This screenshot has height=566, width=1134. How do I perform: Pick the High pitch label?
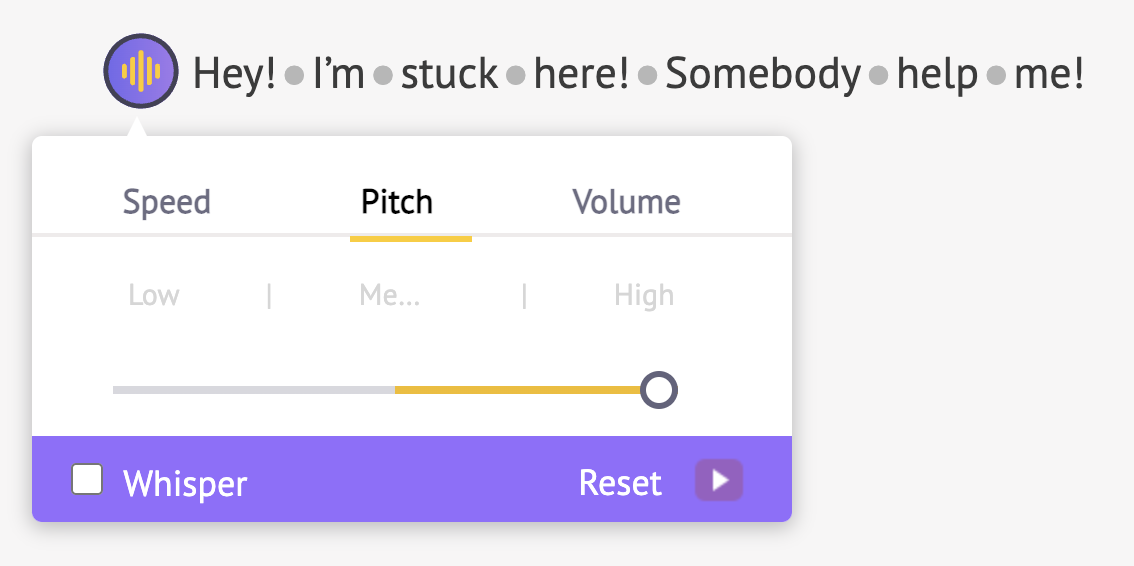(644, 296)
